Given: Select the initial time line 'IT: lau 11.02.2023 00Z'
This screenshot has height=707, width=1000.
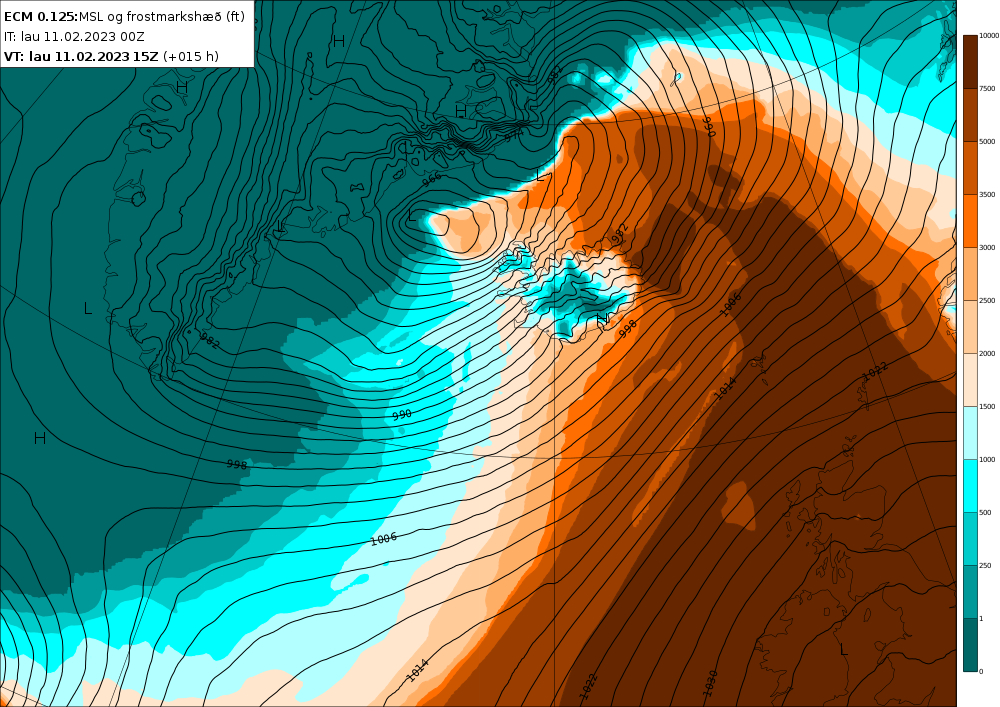Looking at the screenshot, I should (x=74, y=36).
